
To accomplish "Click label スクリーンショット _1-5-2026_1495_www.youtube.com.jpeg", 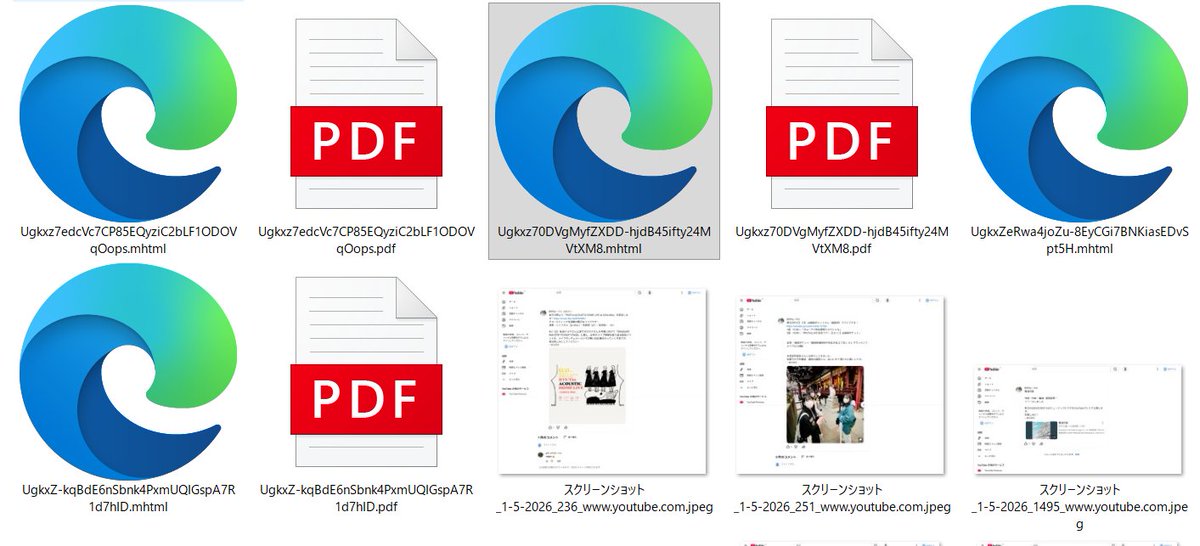I will [1080, 506].
